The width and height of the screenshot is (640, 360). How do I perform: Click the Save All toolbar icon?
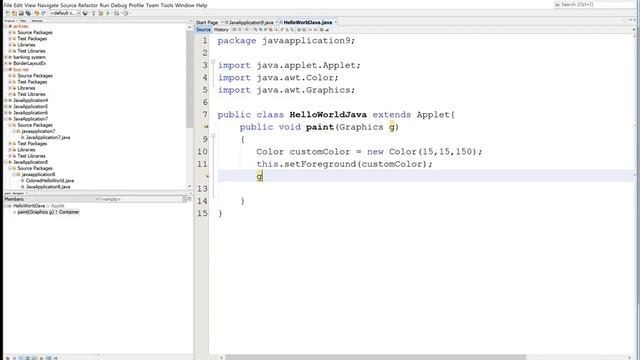click(x=28, y=13)
